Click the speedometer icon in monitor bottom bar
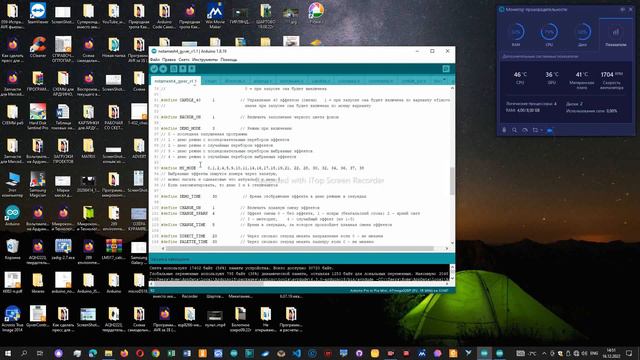Screen dimensions: 640x360 click(525, 130)
